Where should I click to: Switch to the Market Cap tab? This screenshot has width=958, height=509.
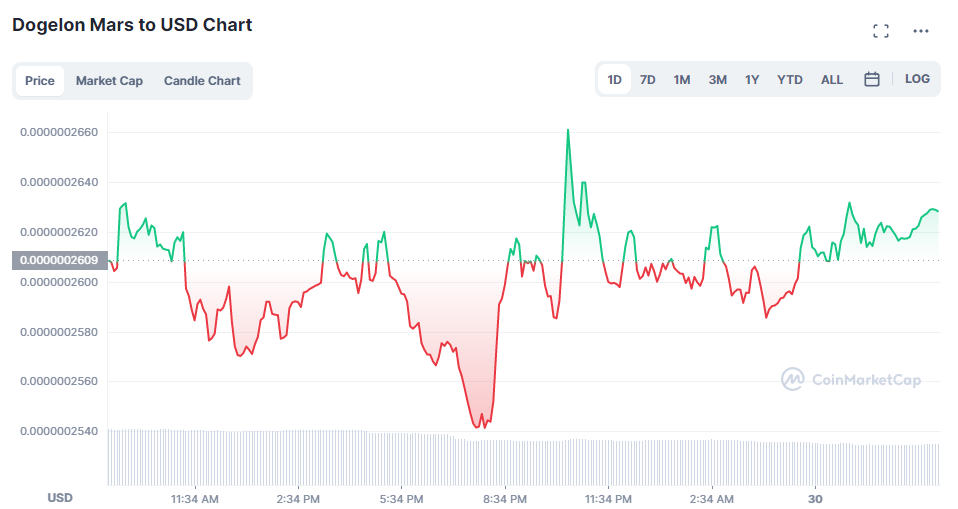coord(109,81)
